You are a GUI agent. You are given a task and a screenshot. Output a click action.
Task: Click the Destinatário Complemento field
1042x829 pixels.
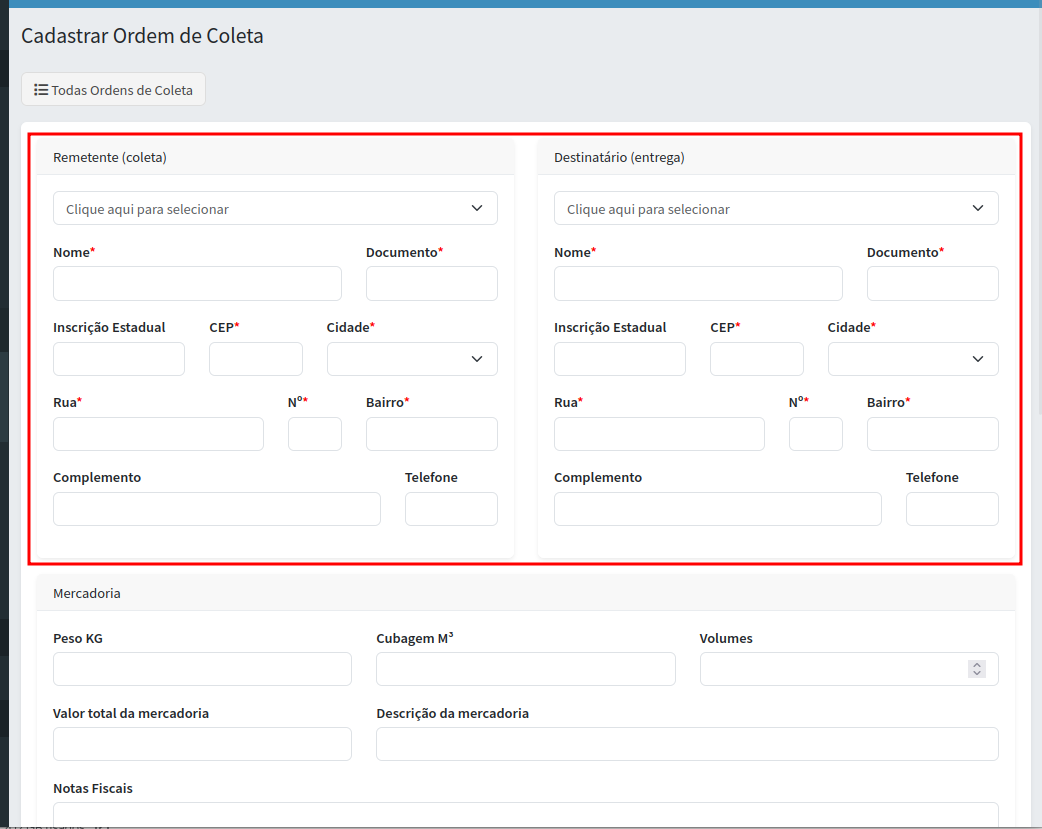(x=717, y=509)
